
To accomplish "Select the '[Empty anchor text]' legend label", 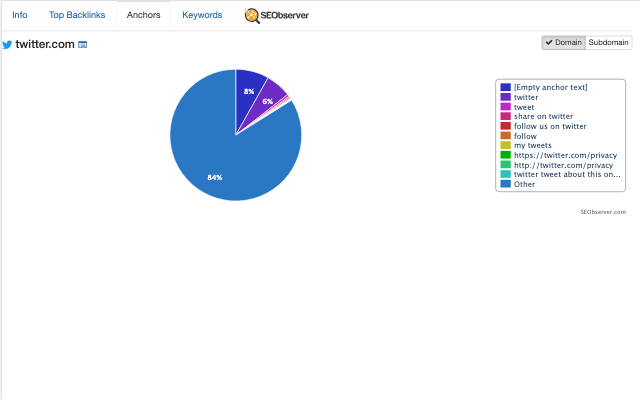I will (x=551, y=87).
